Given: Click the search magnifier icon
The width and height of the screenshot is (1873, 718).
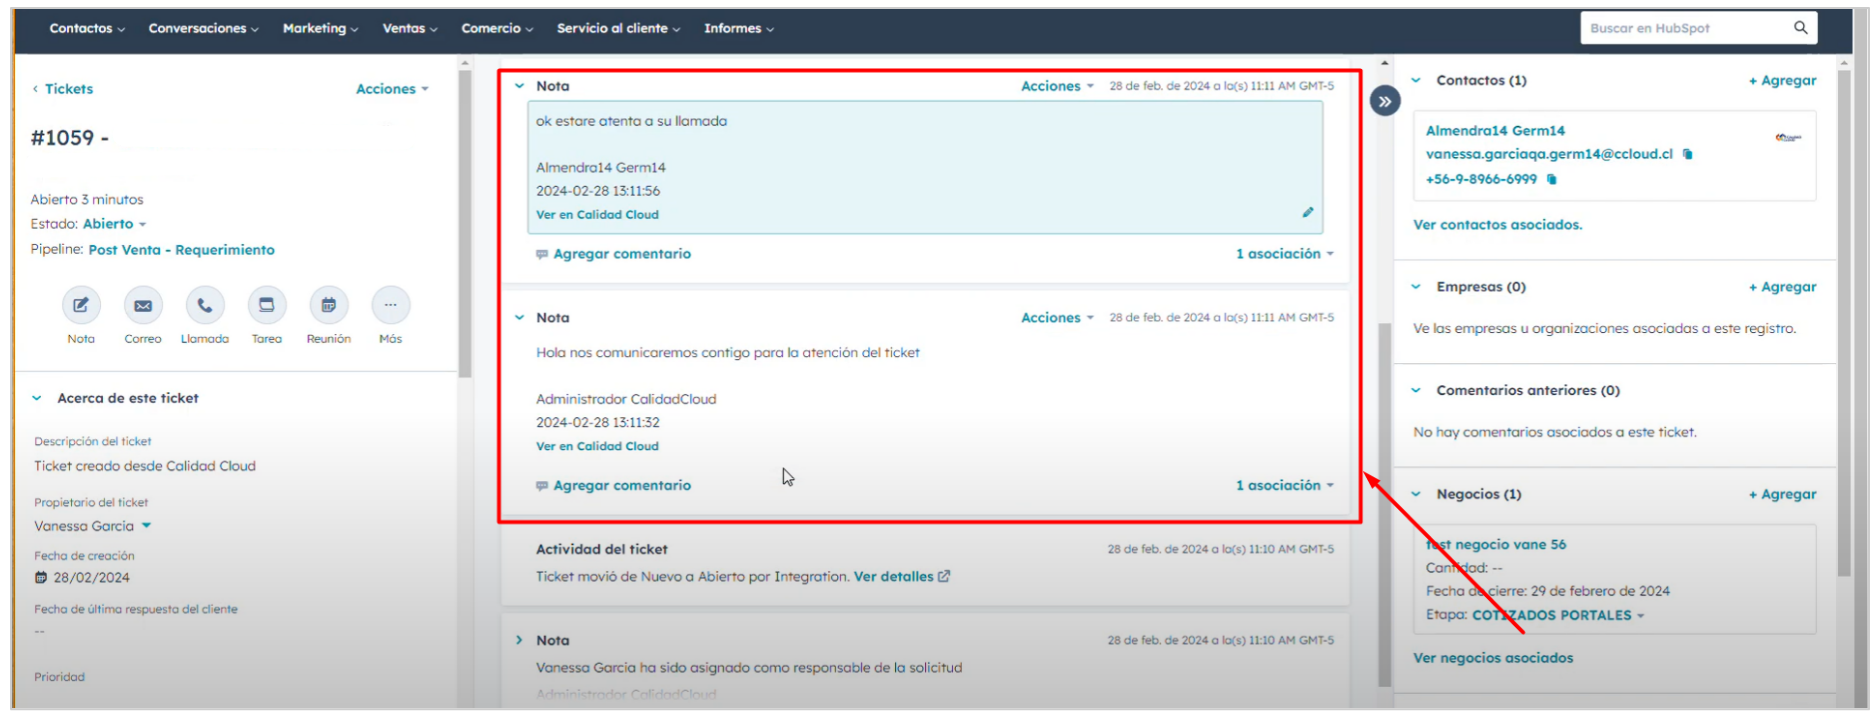Looking at the screenshot, I should coord(1800,28).
